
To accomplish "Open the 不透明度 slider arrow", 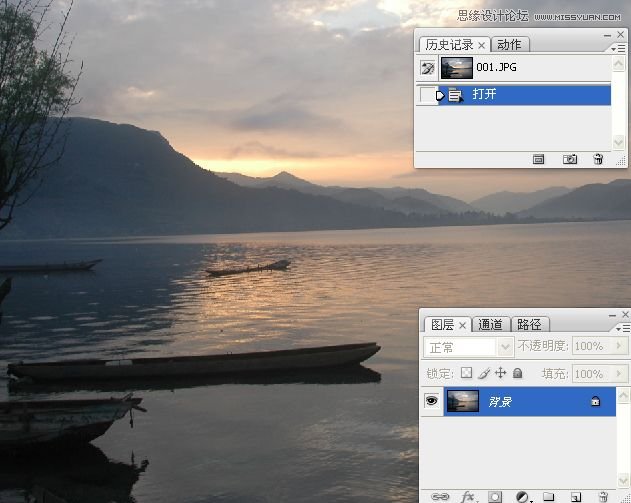I will click(620, 346).
